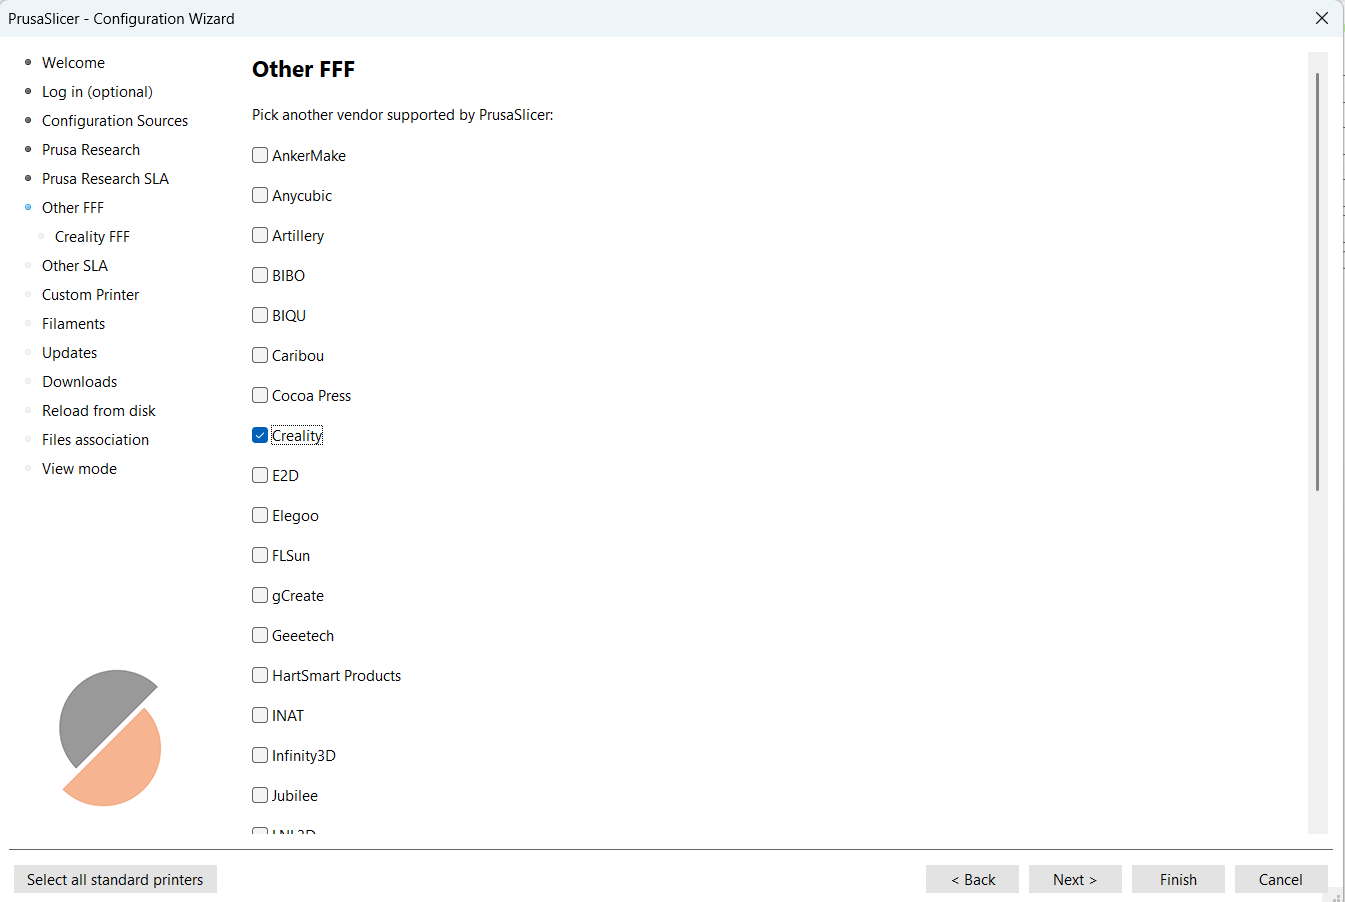Image resolution: width=1345 pixels, height=902 pixels.
Task: Jump to Configuration Sources step
Action: point(114,121)
